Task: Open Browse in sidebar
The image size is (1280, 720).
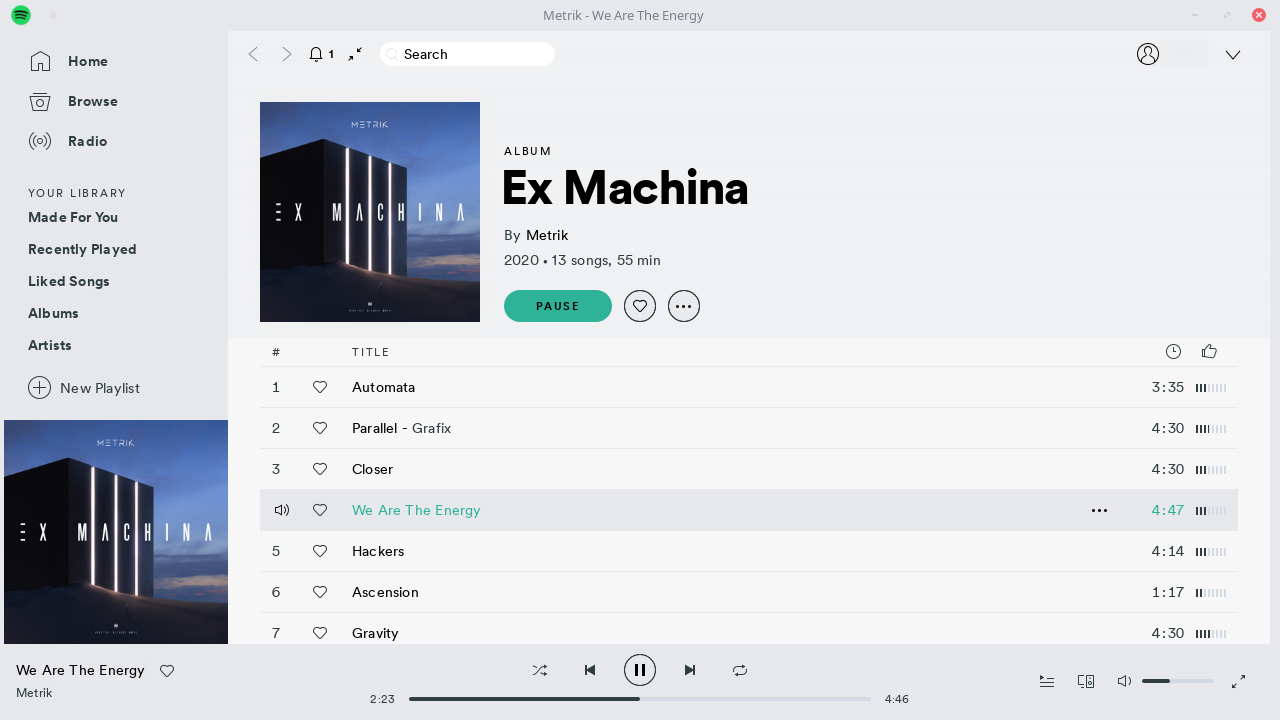Action: [x=73, y=101]
